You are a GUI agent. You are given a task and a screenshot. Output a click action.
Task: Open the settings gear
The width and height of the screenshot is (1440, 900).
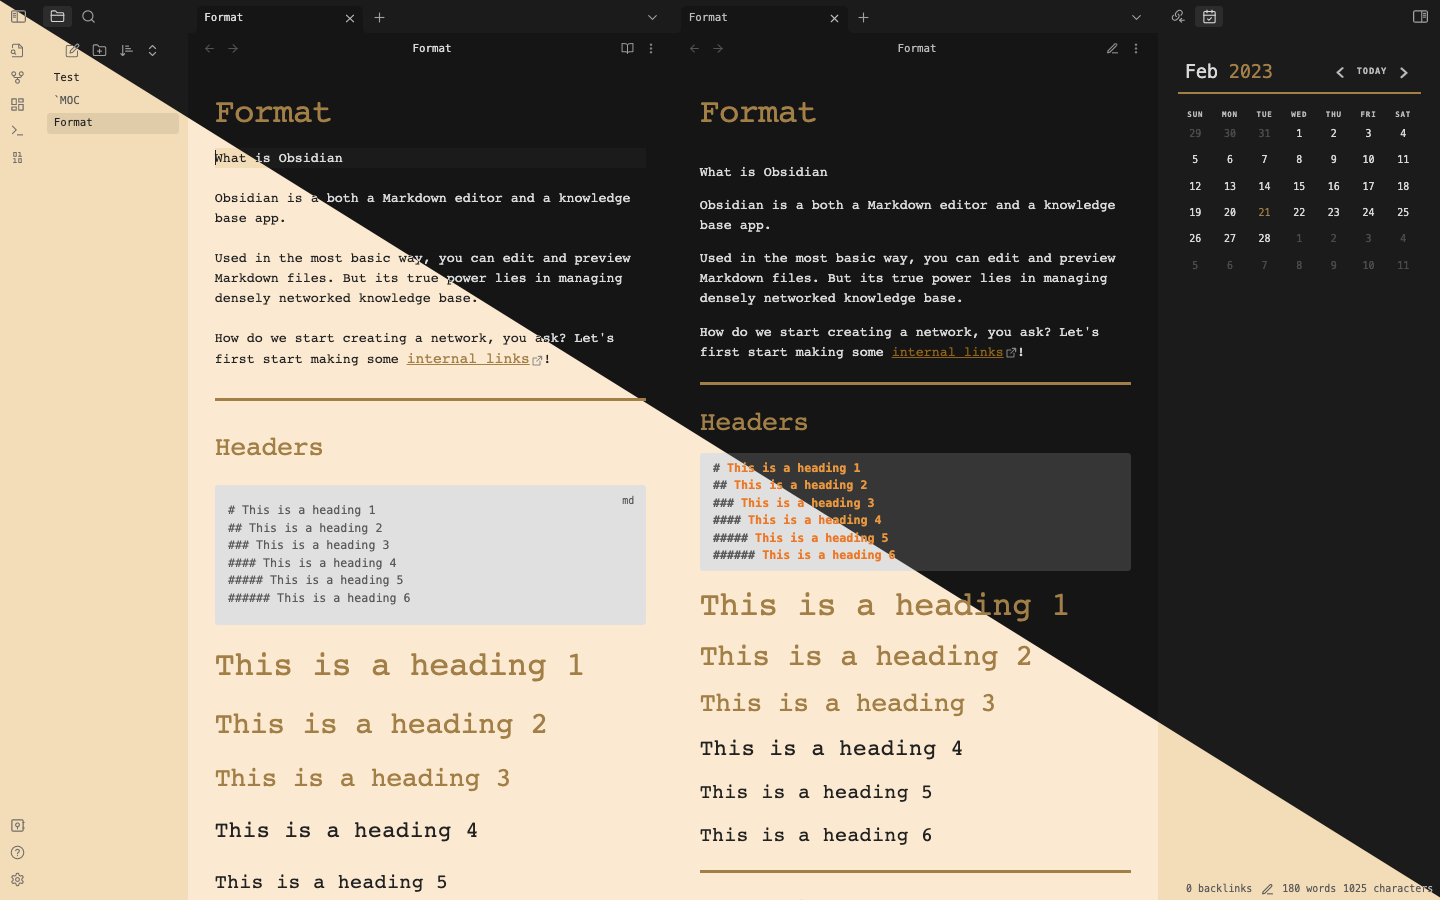(x=17, y=879)
